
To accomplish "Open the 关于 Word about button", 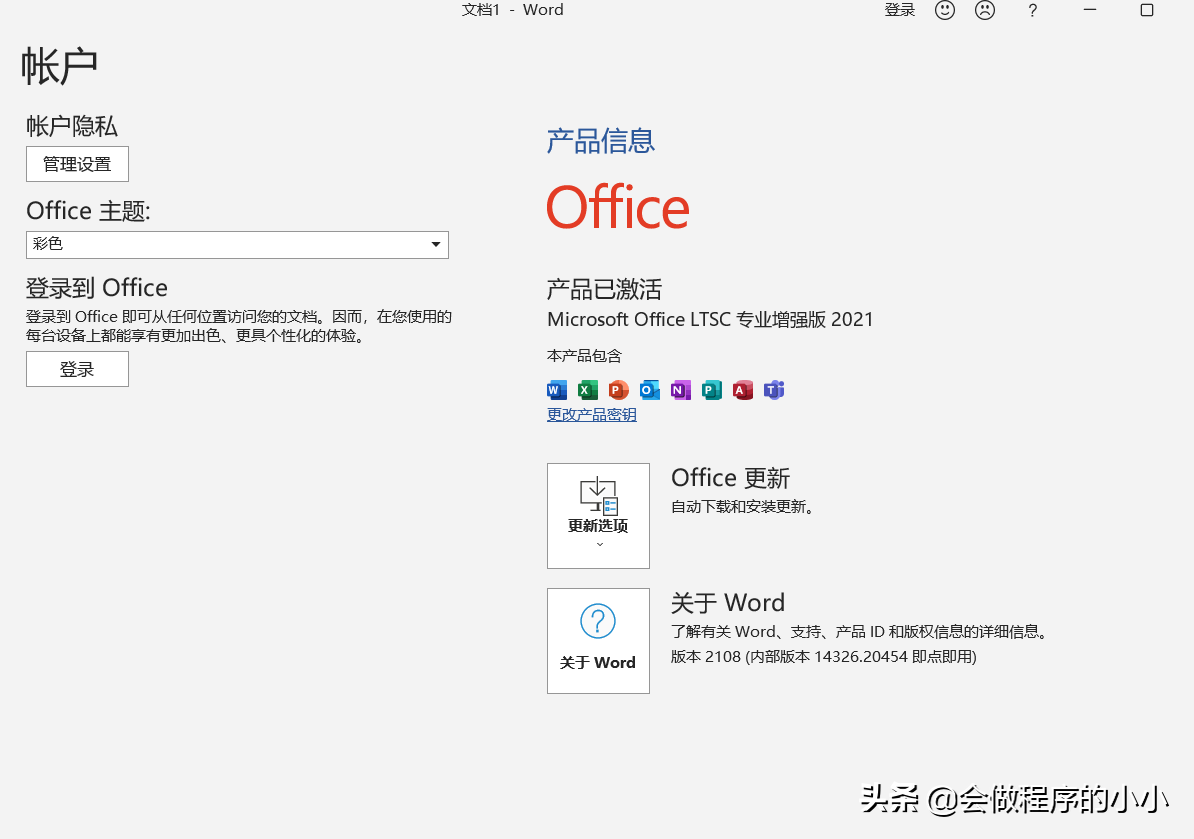I will coord(599,640).
